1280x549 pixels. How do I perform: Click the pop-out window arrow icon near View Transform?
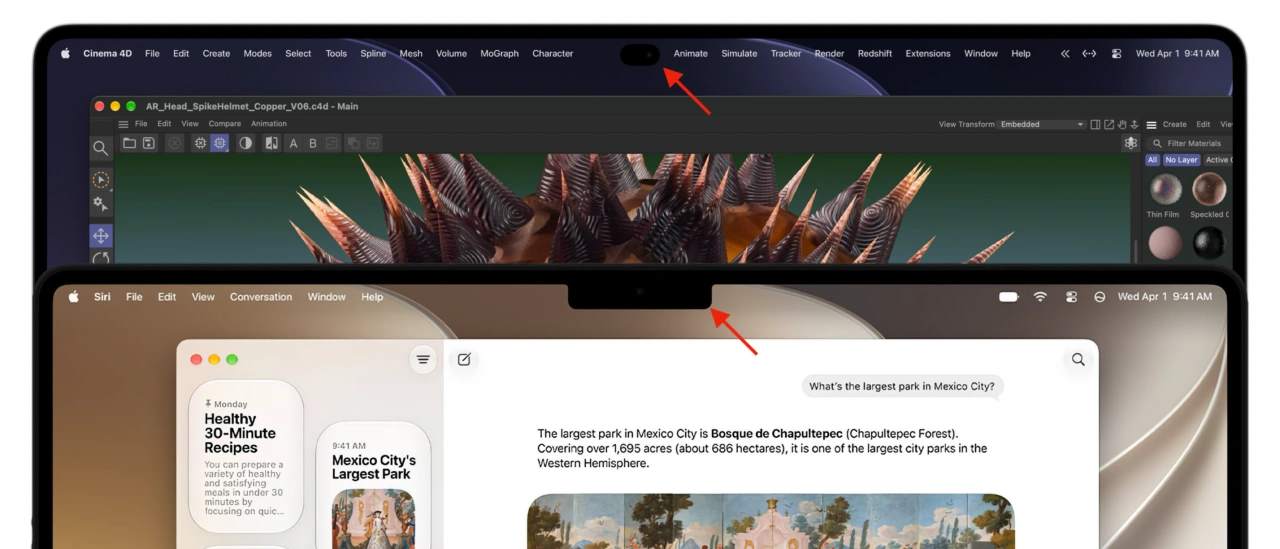(1109, 124)
